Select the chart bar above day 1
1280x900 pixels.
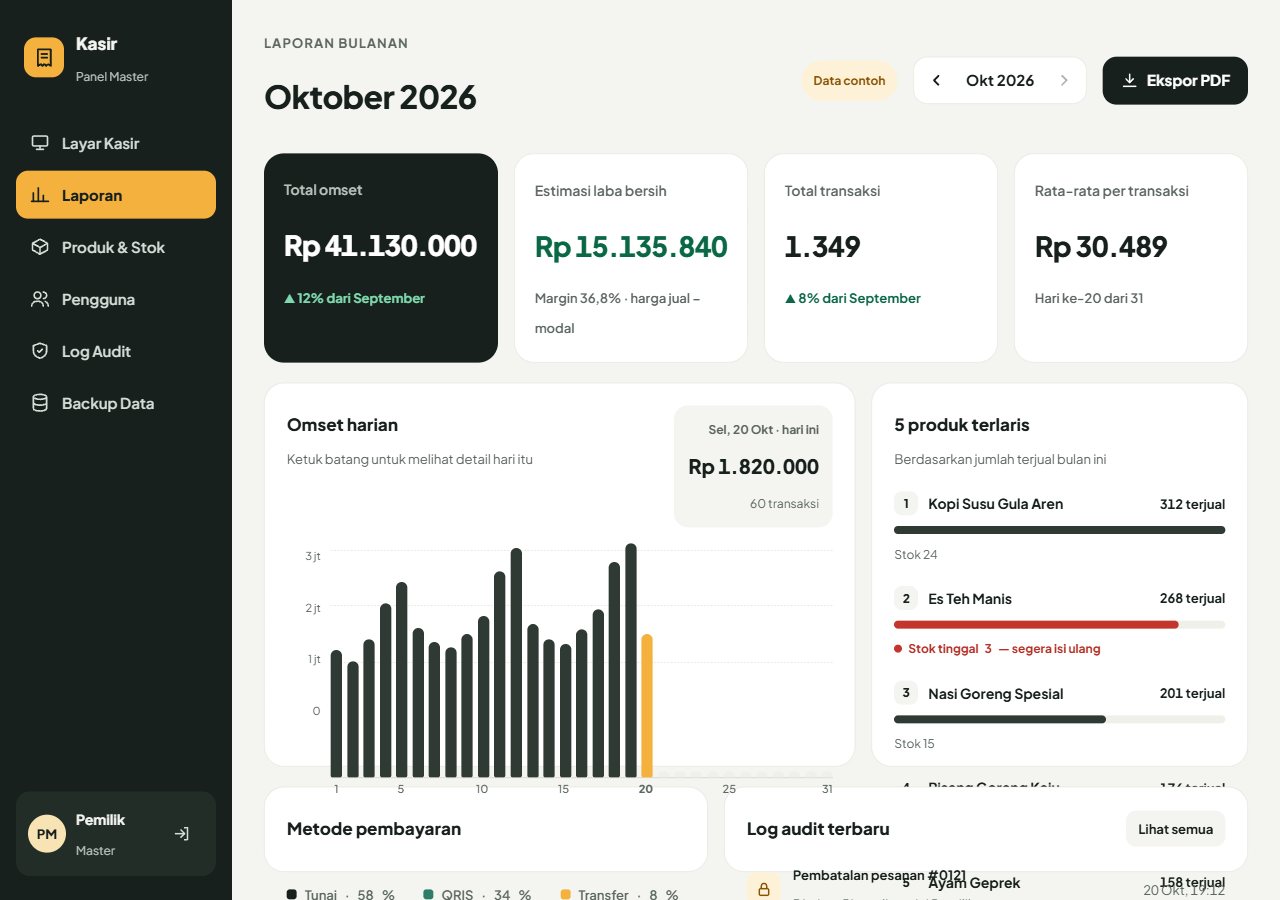pos(336,714)
